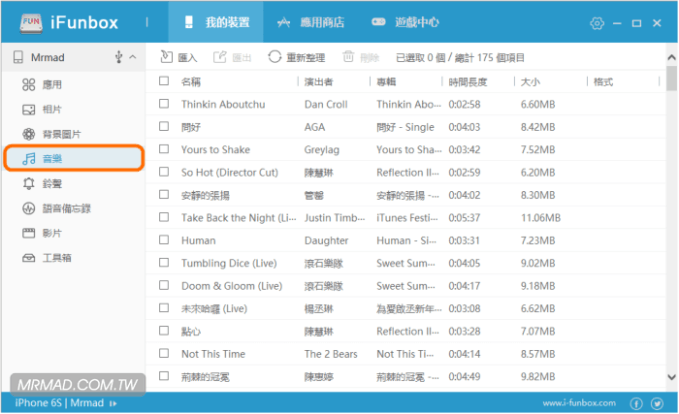Screen dimensions: 679x414
Task: Click the wallpaper flower icon in sidebar
Action: 29,134
